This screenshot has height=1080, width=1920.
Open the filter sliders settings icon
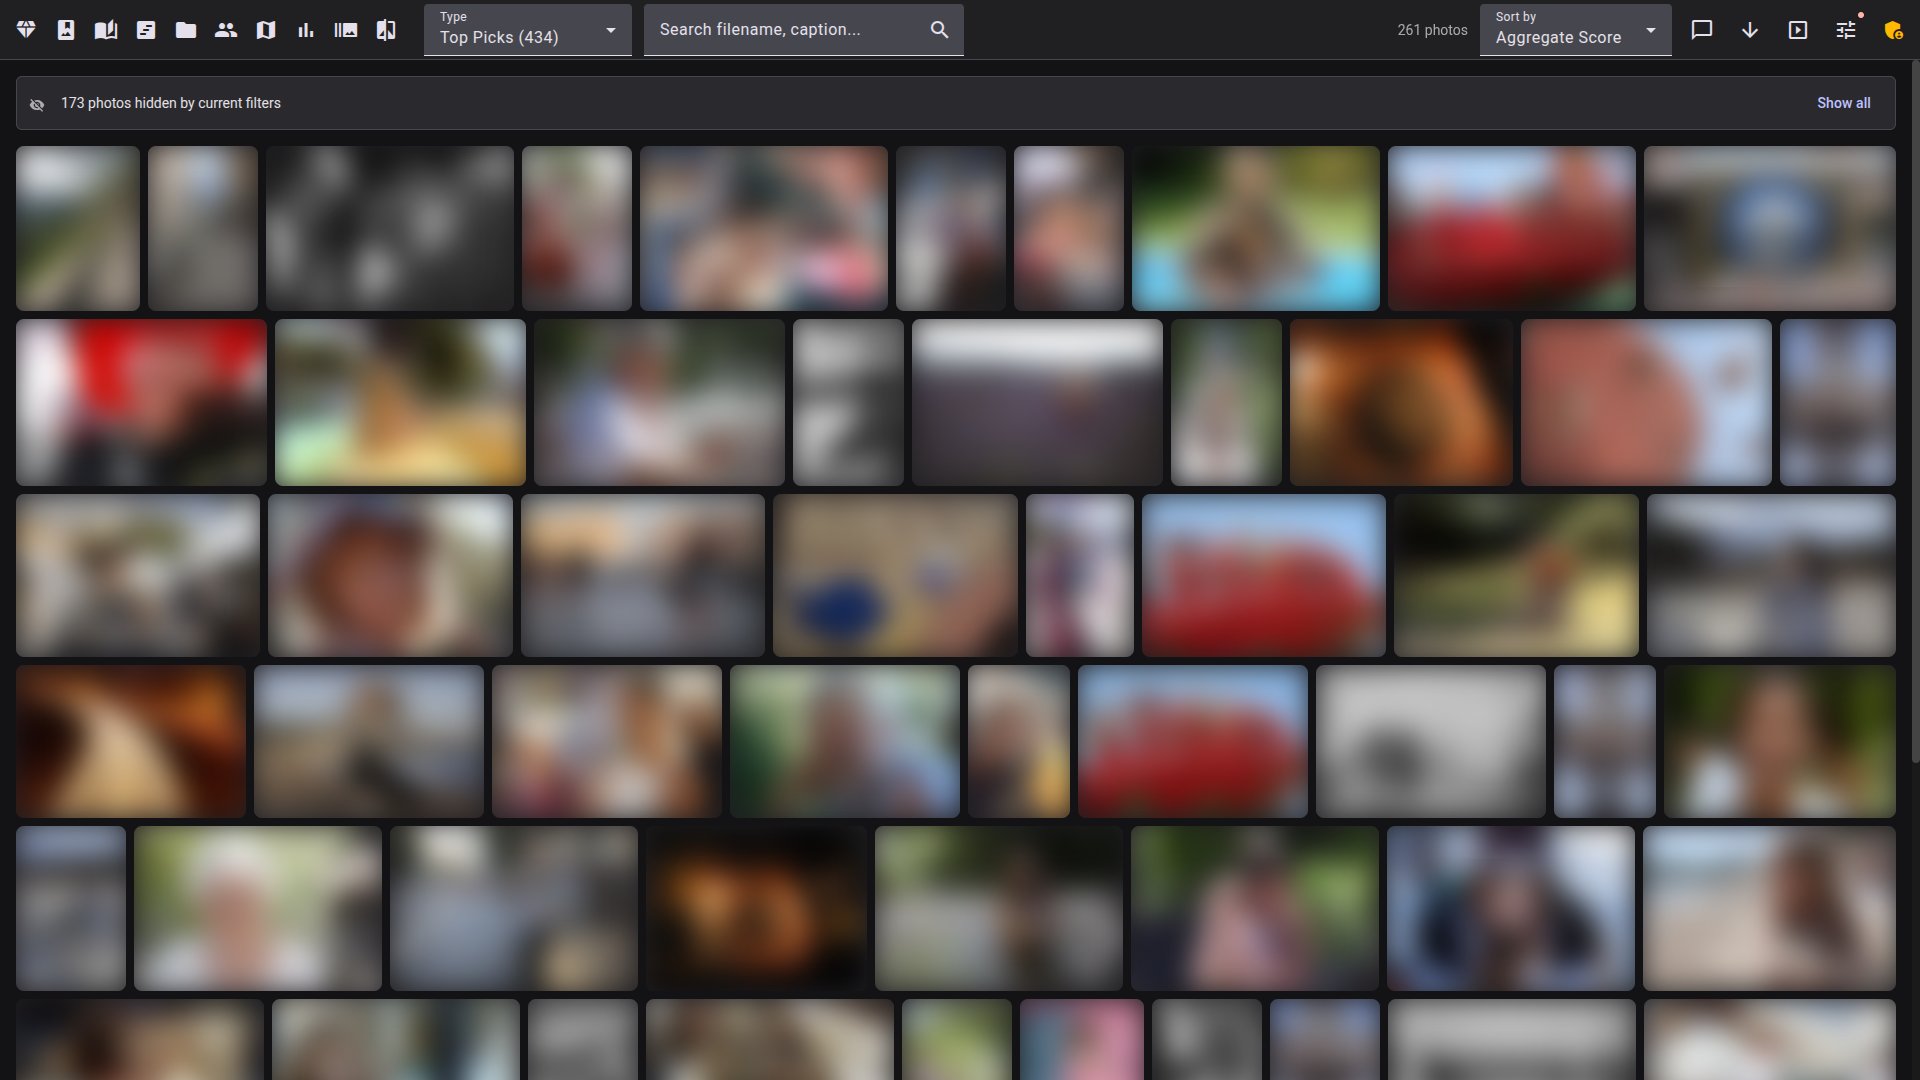[x=1846, y=30]
